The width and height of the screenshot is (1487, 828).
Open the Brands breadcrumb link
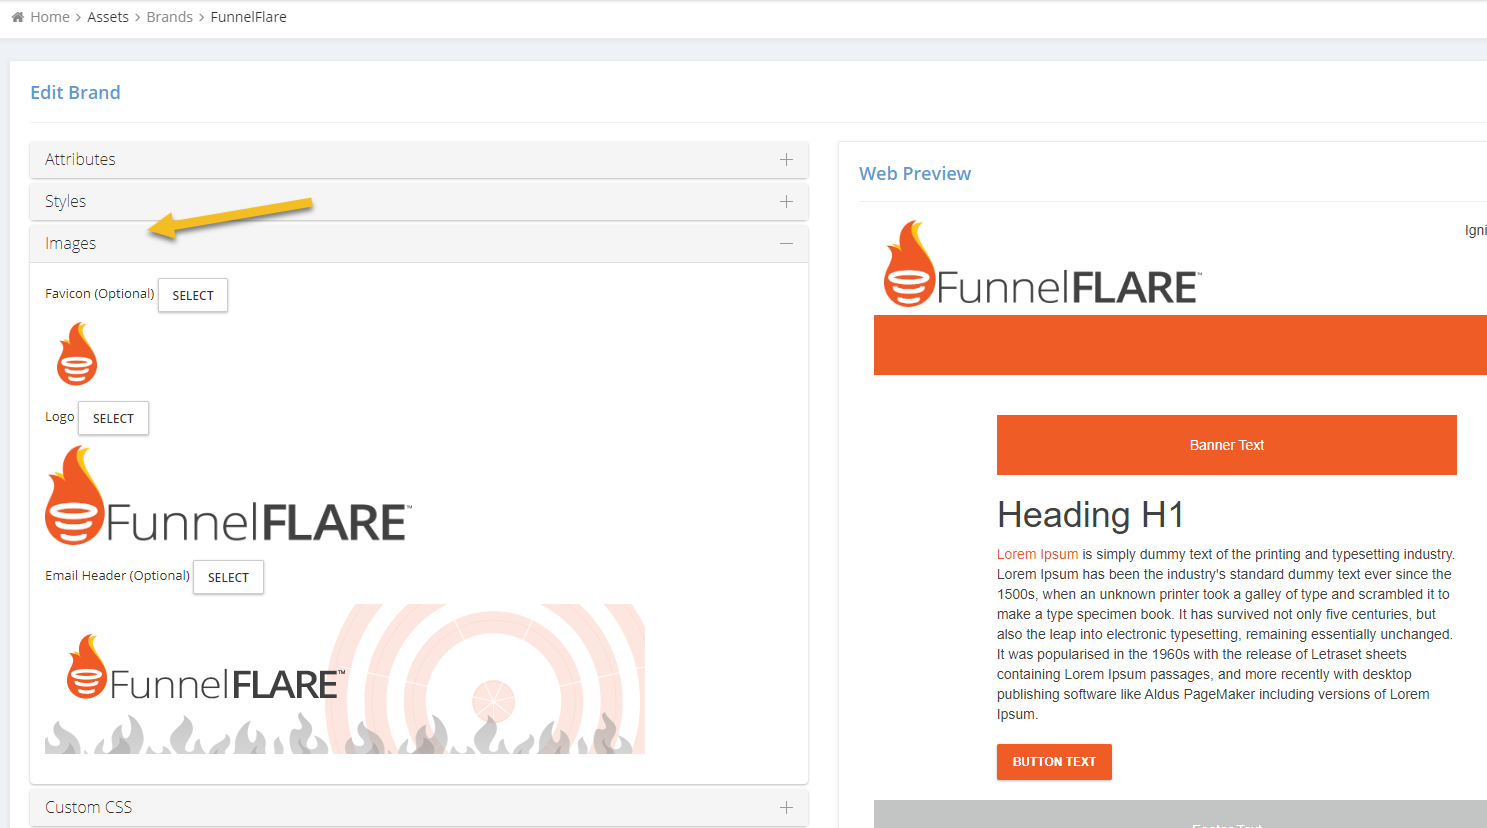click(x=169, y=17)
